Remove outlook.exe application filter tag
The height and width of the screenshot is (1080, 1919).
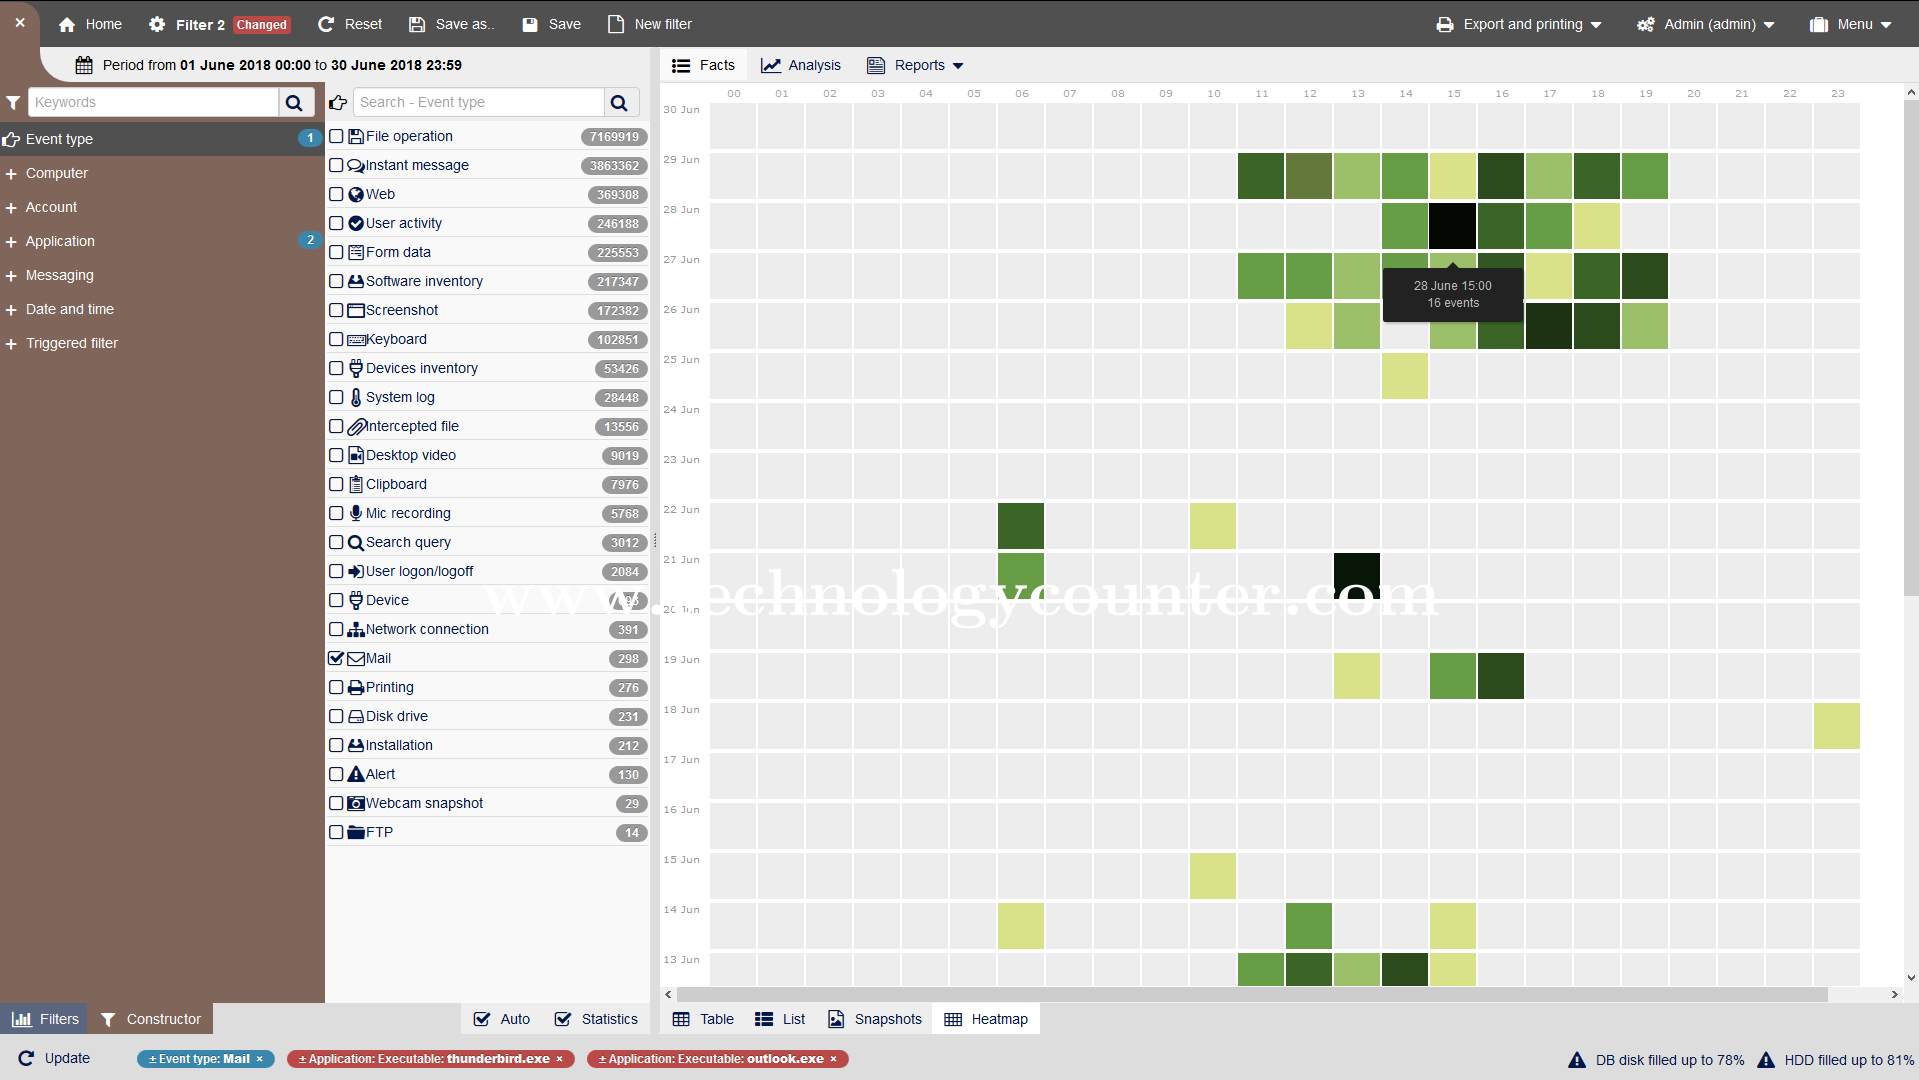833,1059
